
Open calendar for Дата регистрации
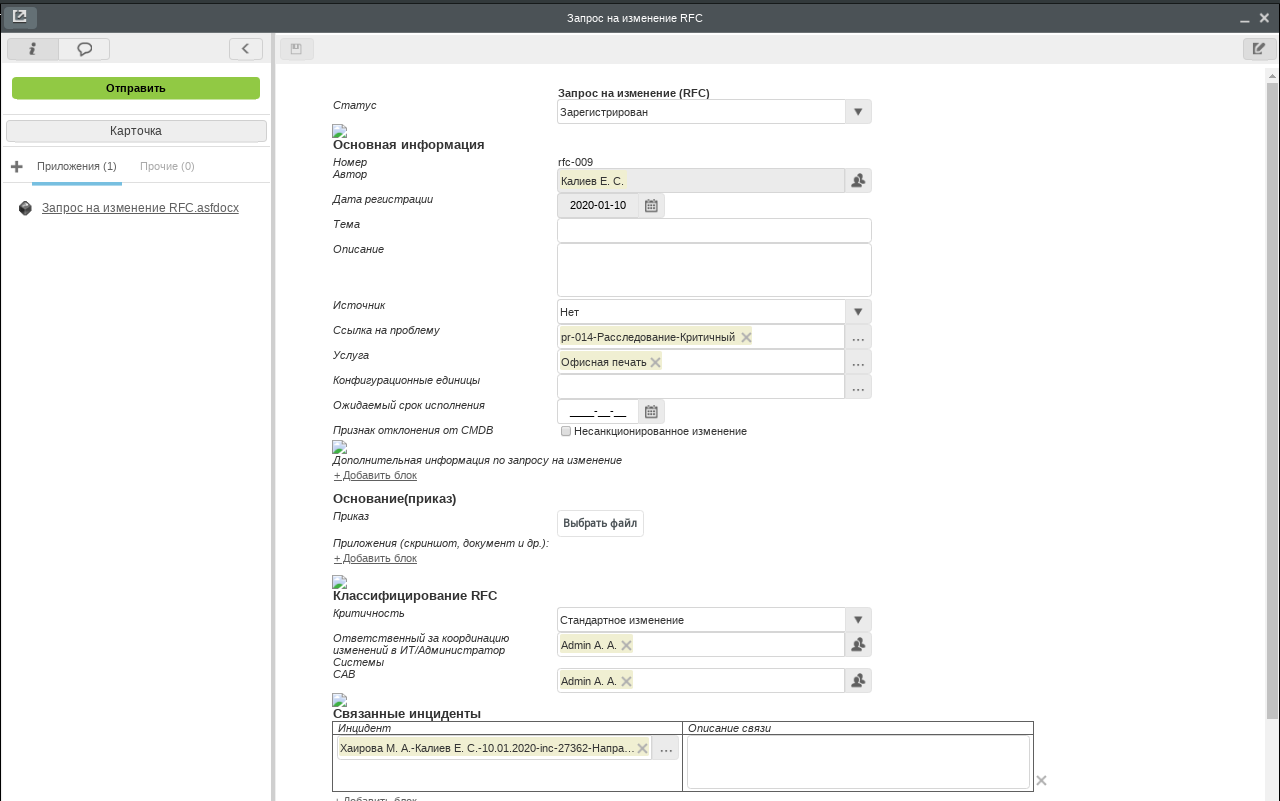pos(651,205)
